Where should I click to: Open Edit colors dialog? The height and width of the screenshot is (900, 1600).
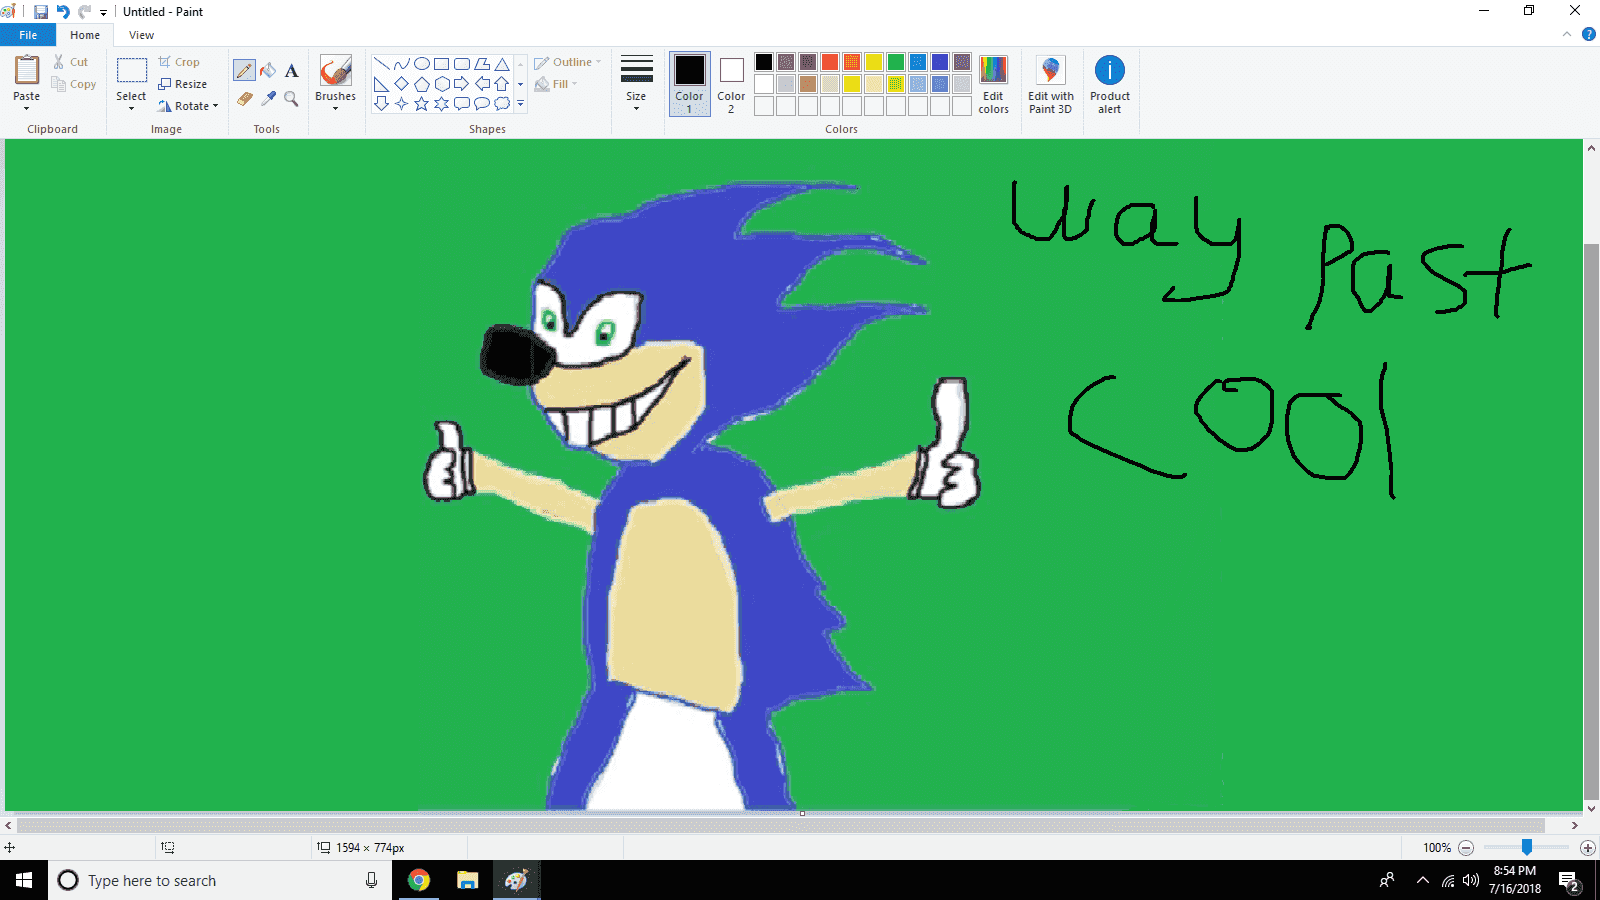993,84
